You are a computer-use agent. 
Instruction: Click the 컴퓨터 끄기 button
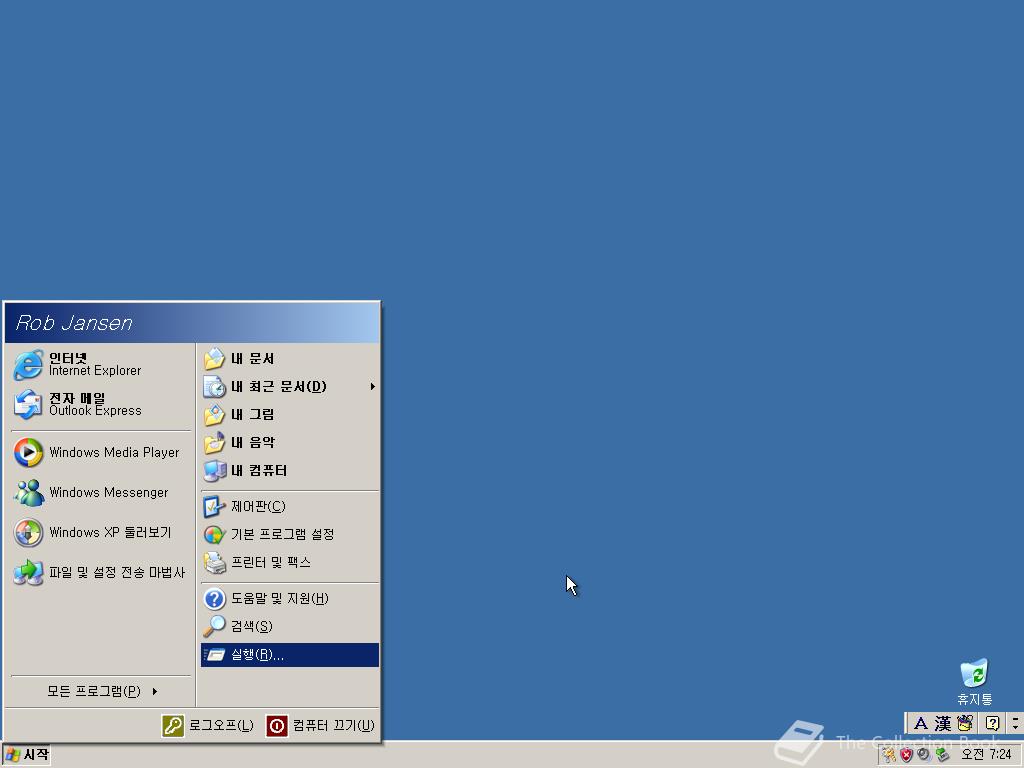321,726
